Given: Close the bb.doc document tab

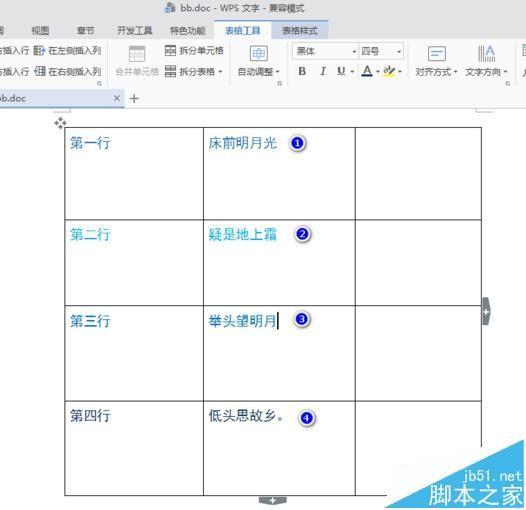Looking at the screenshot, I should [117, 98].
